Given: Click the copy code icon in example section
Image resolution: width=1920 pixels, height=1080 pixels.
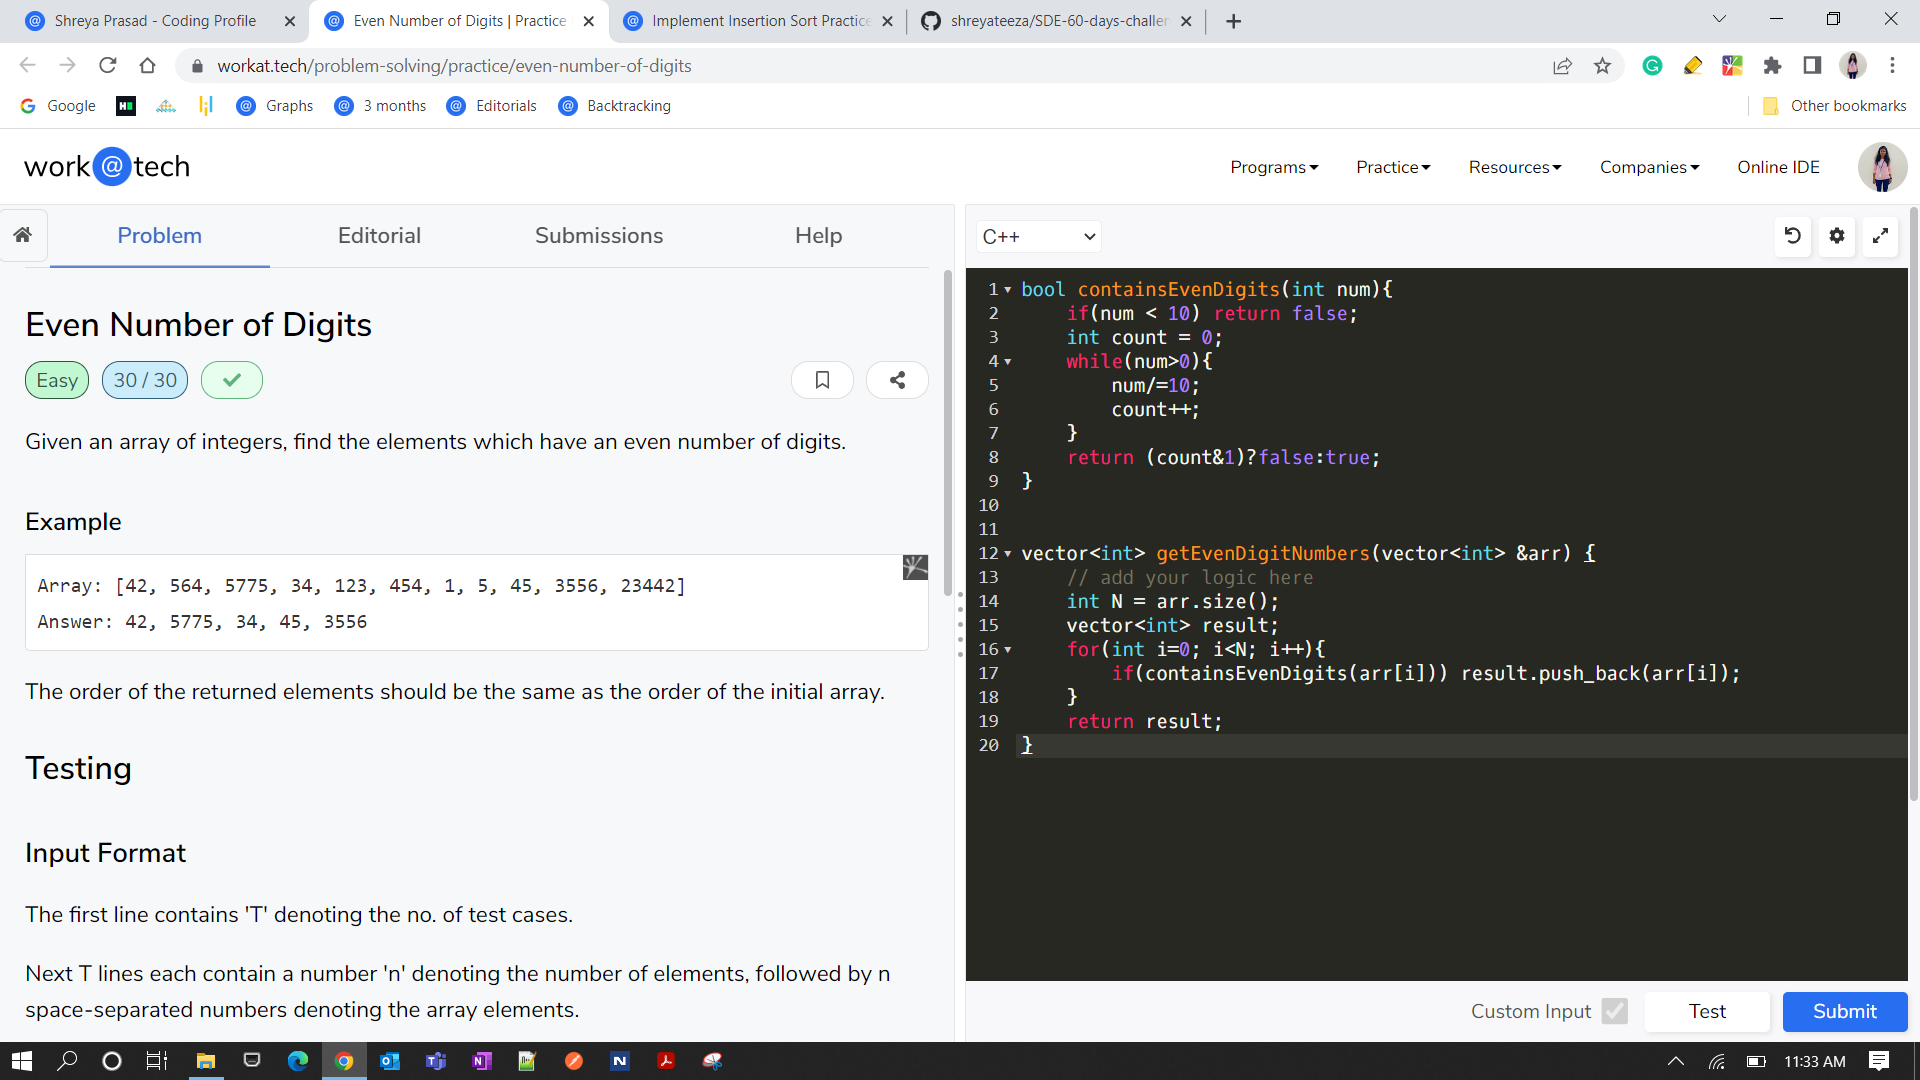Looking at the screenshot, I should click(915, 567).
